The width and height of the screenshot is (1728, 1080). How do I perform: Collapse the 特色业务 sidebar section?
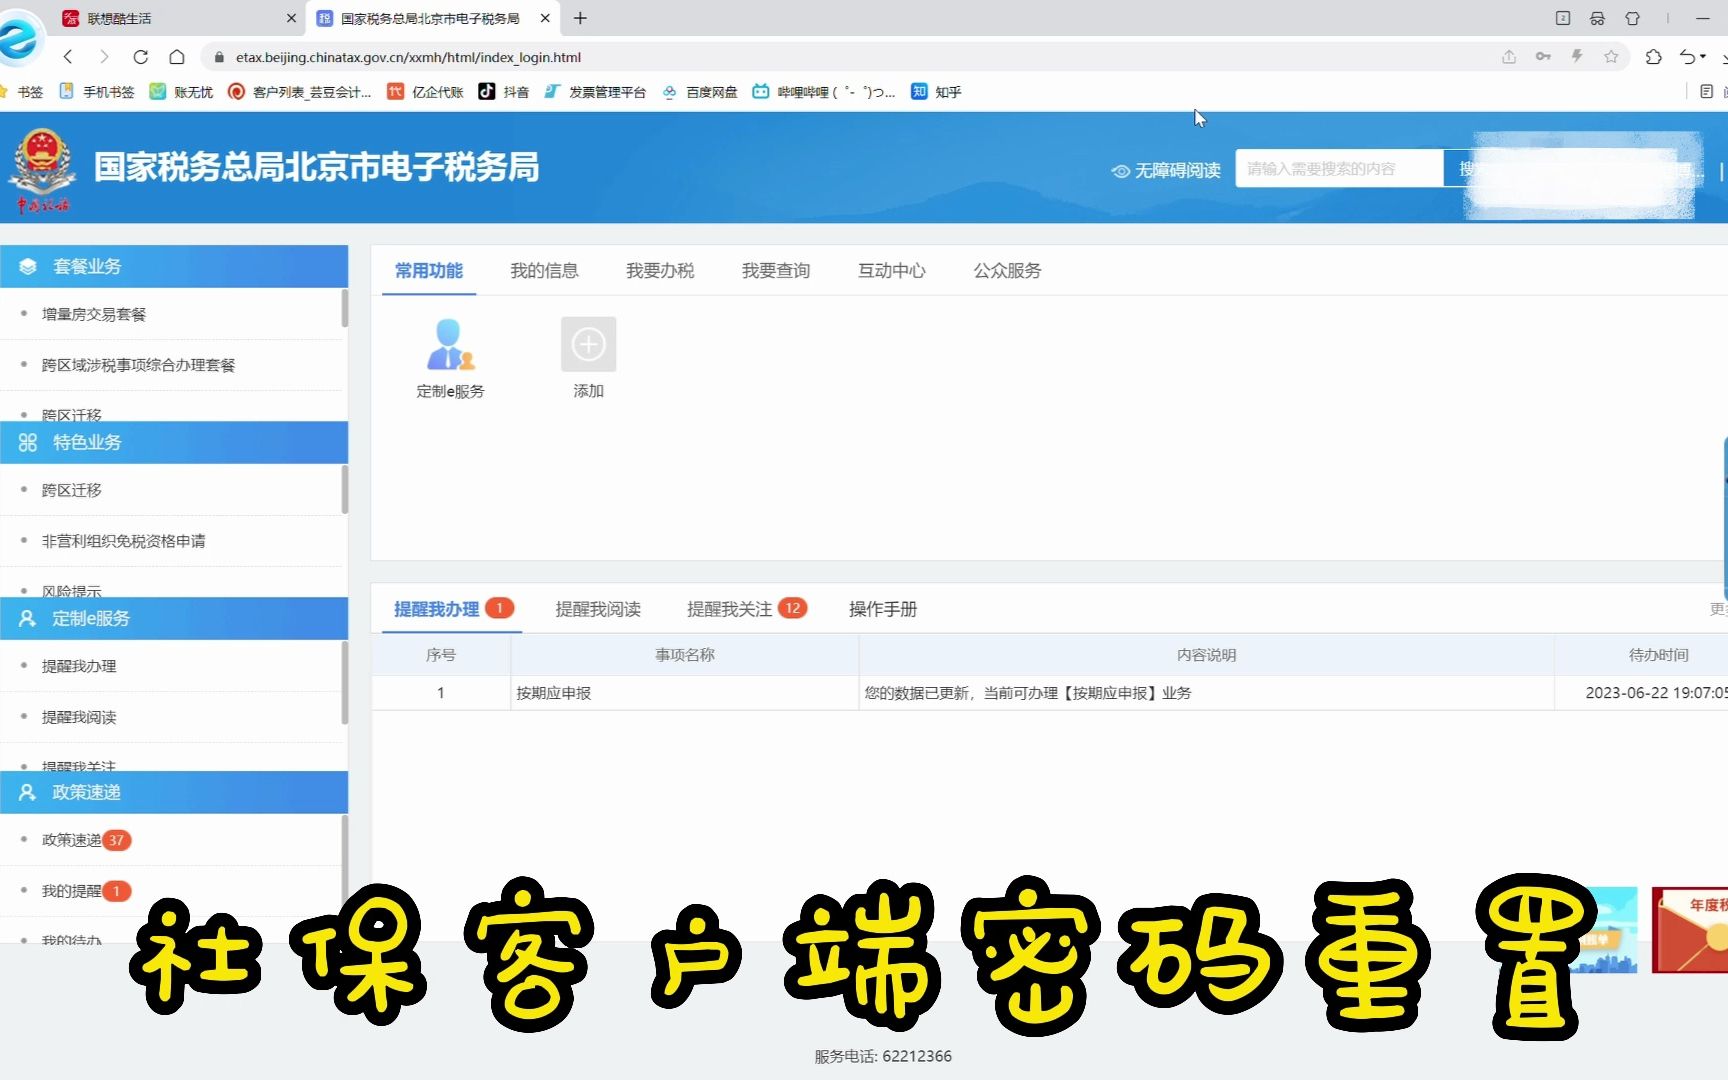click(x=174, y=442)
